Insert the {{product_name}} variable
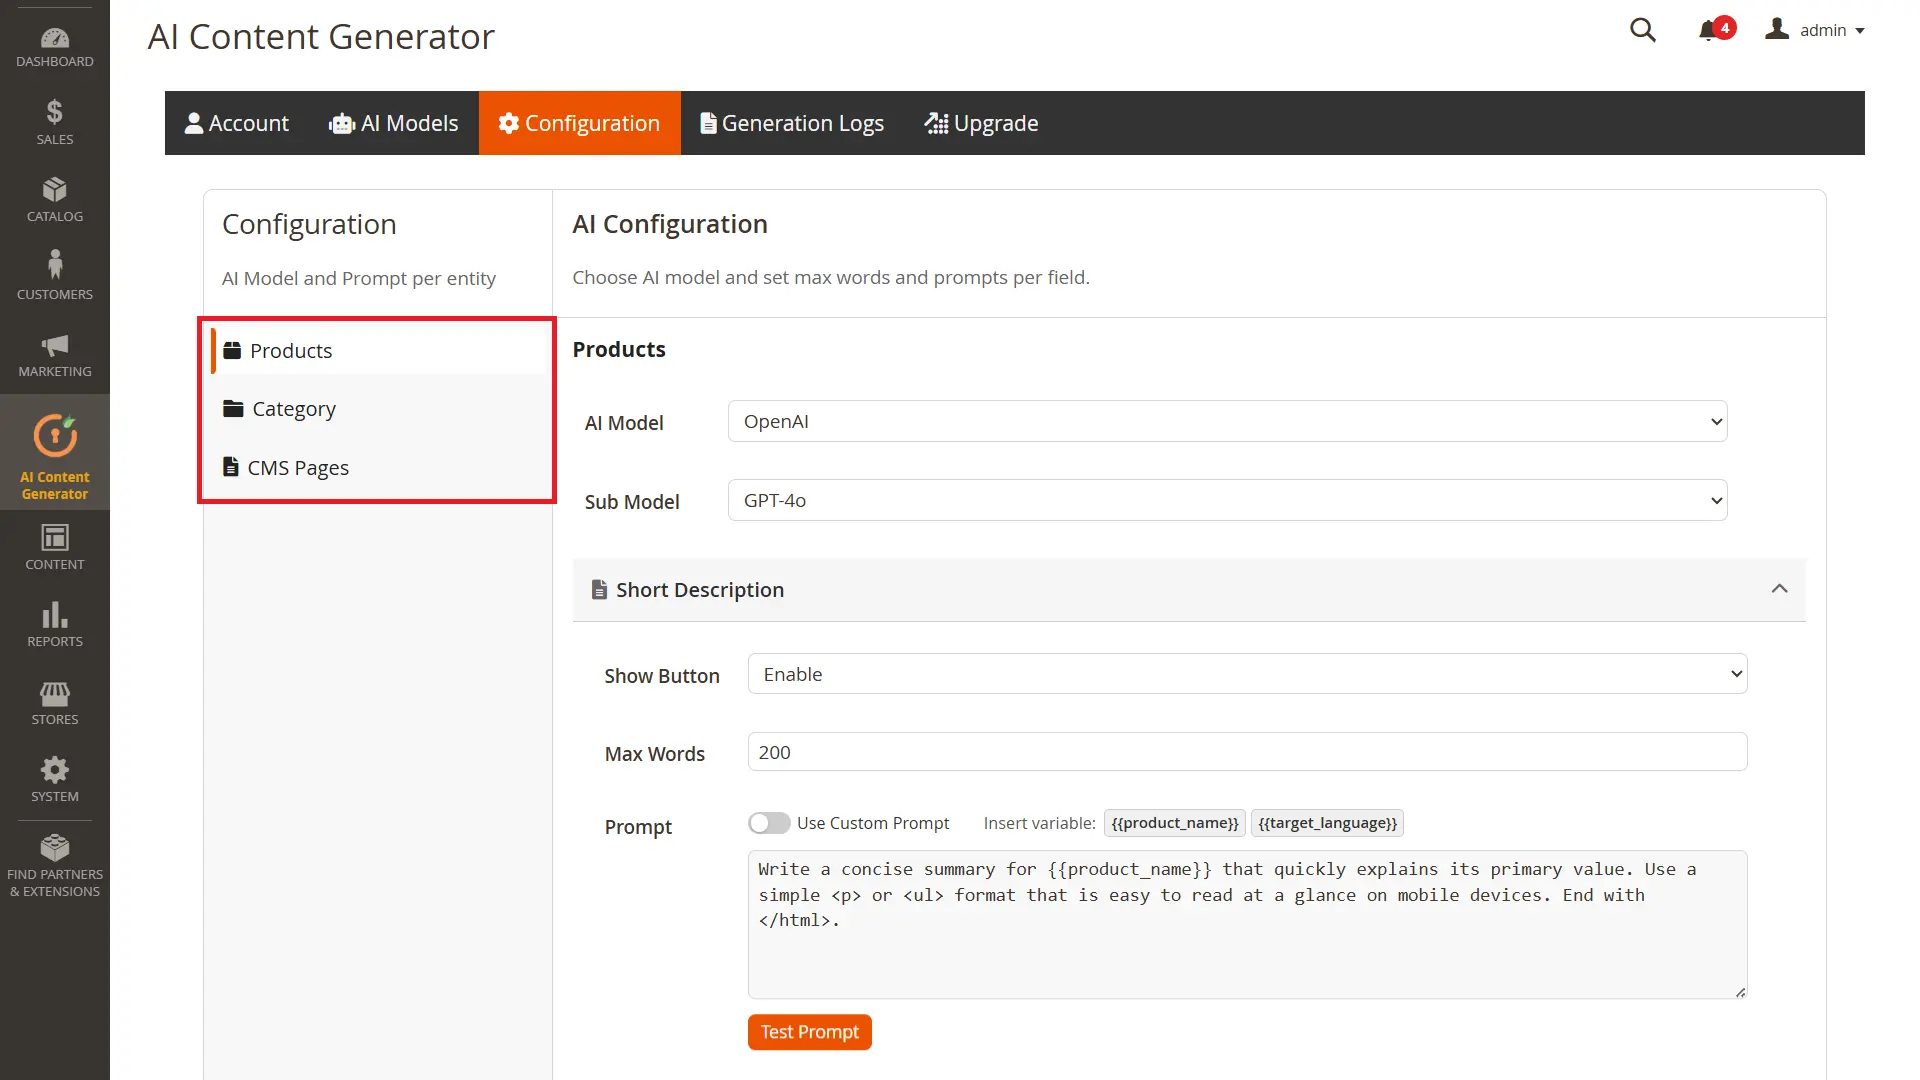 [1174, 822]
